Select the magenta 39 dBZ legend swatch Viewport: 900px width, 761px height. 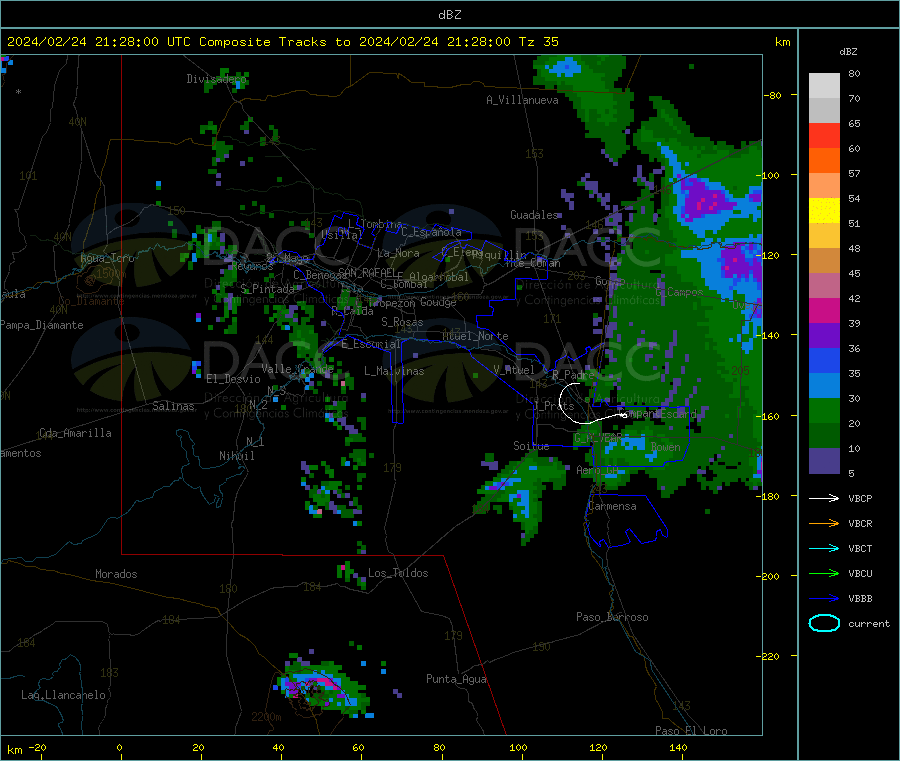pos(824,310)
